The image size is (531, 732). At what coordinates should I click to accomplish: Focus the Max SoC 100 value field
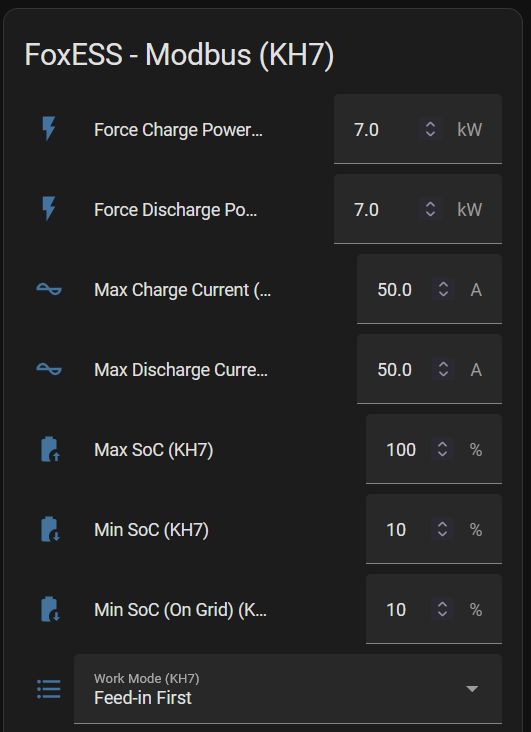click(401, 450)
